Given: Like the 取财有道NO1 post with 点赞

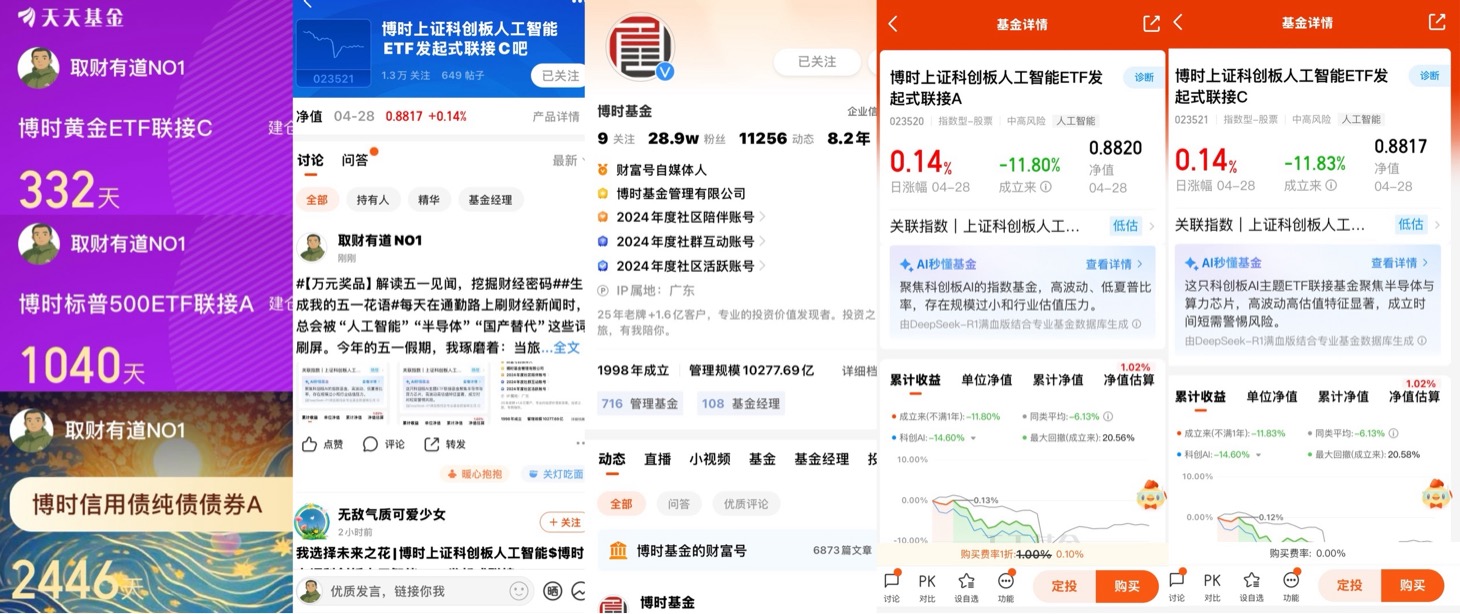Looking at the screenshot, I should pos(322,444).
